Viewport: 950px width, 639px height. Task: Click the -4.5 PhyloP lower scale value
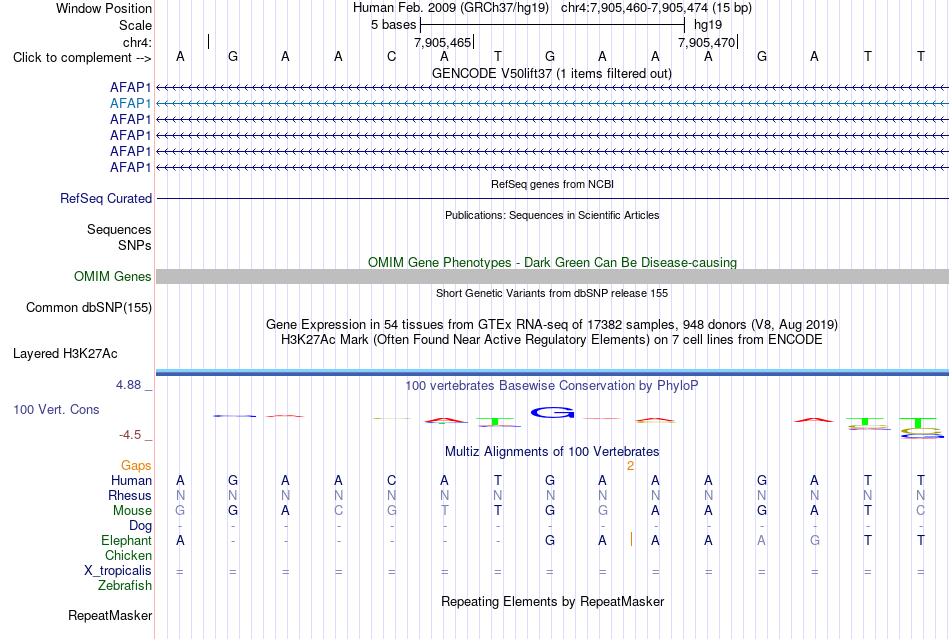click(130, 435)
